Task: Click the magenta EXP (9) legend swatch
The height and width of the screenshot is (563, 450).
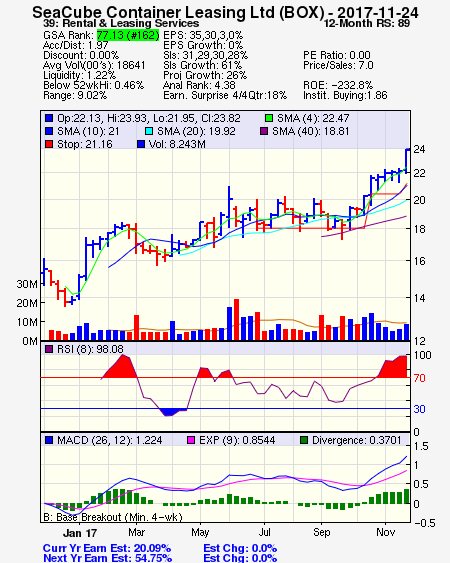Action: [x=191, y=440]
